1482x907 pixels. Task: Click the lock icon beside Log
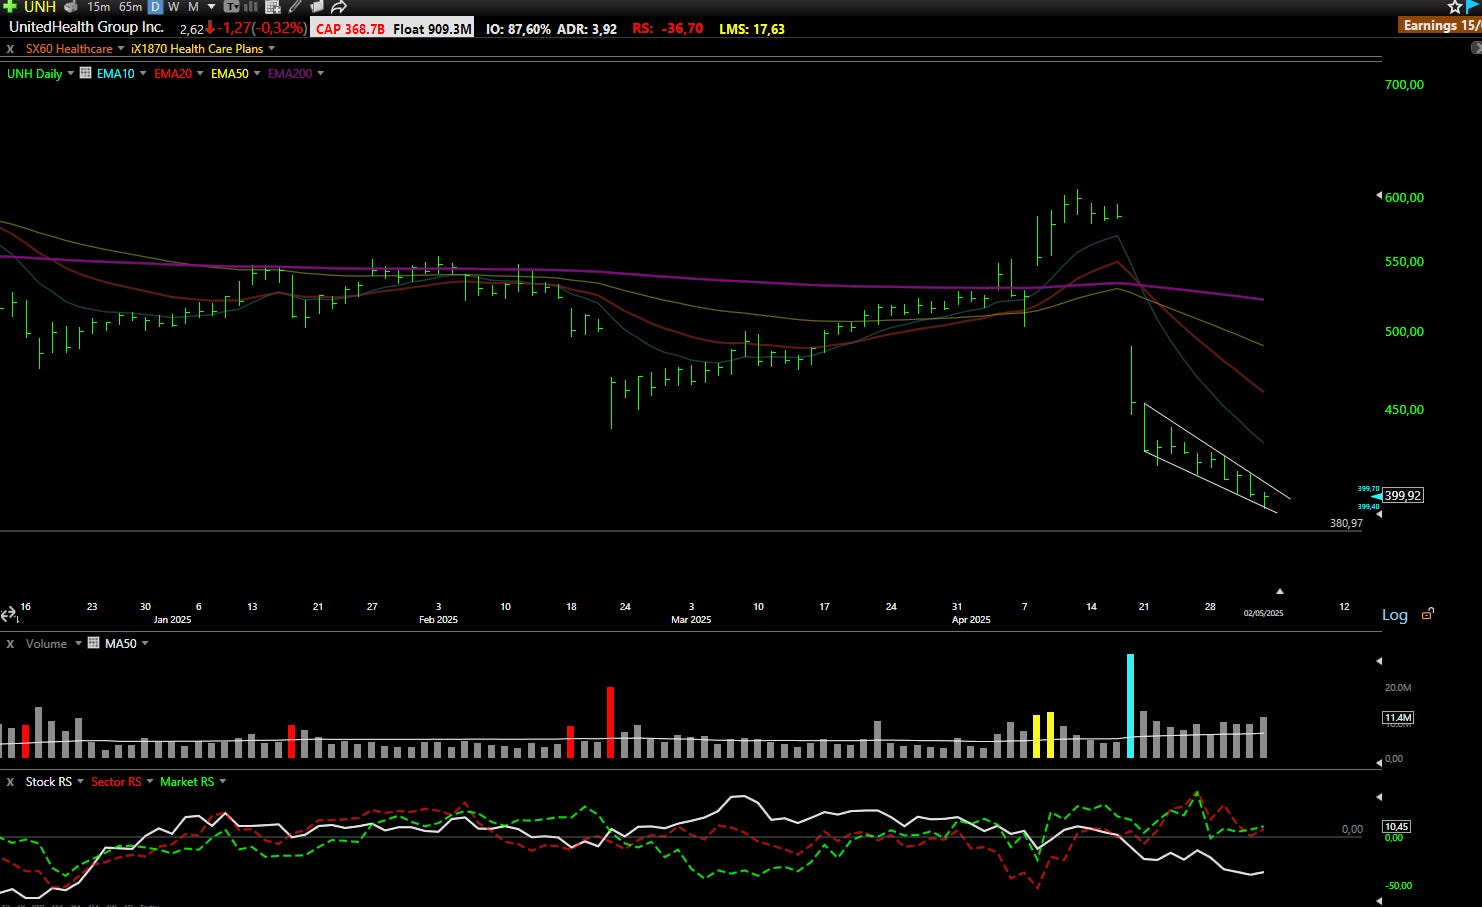tap(1428, 614)
